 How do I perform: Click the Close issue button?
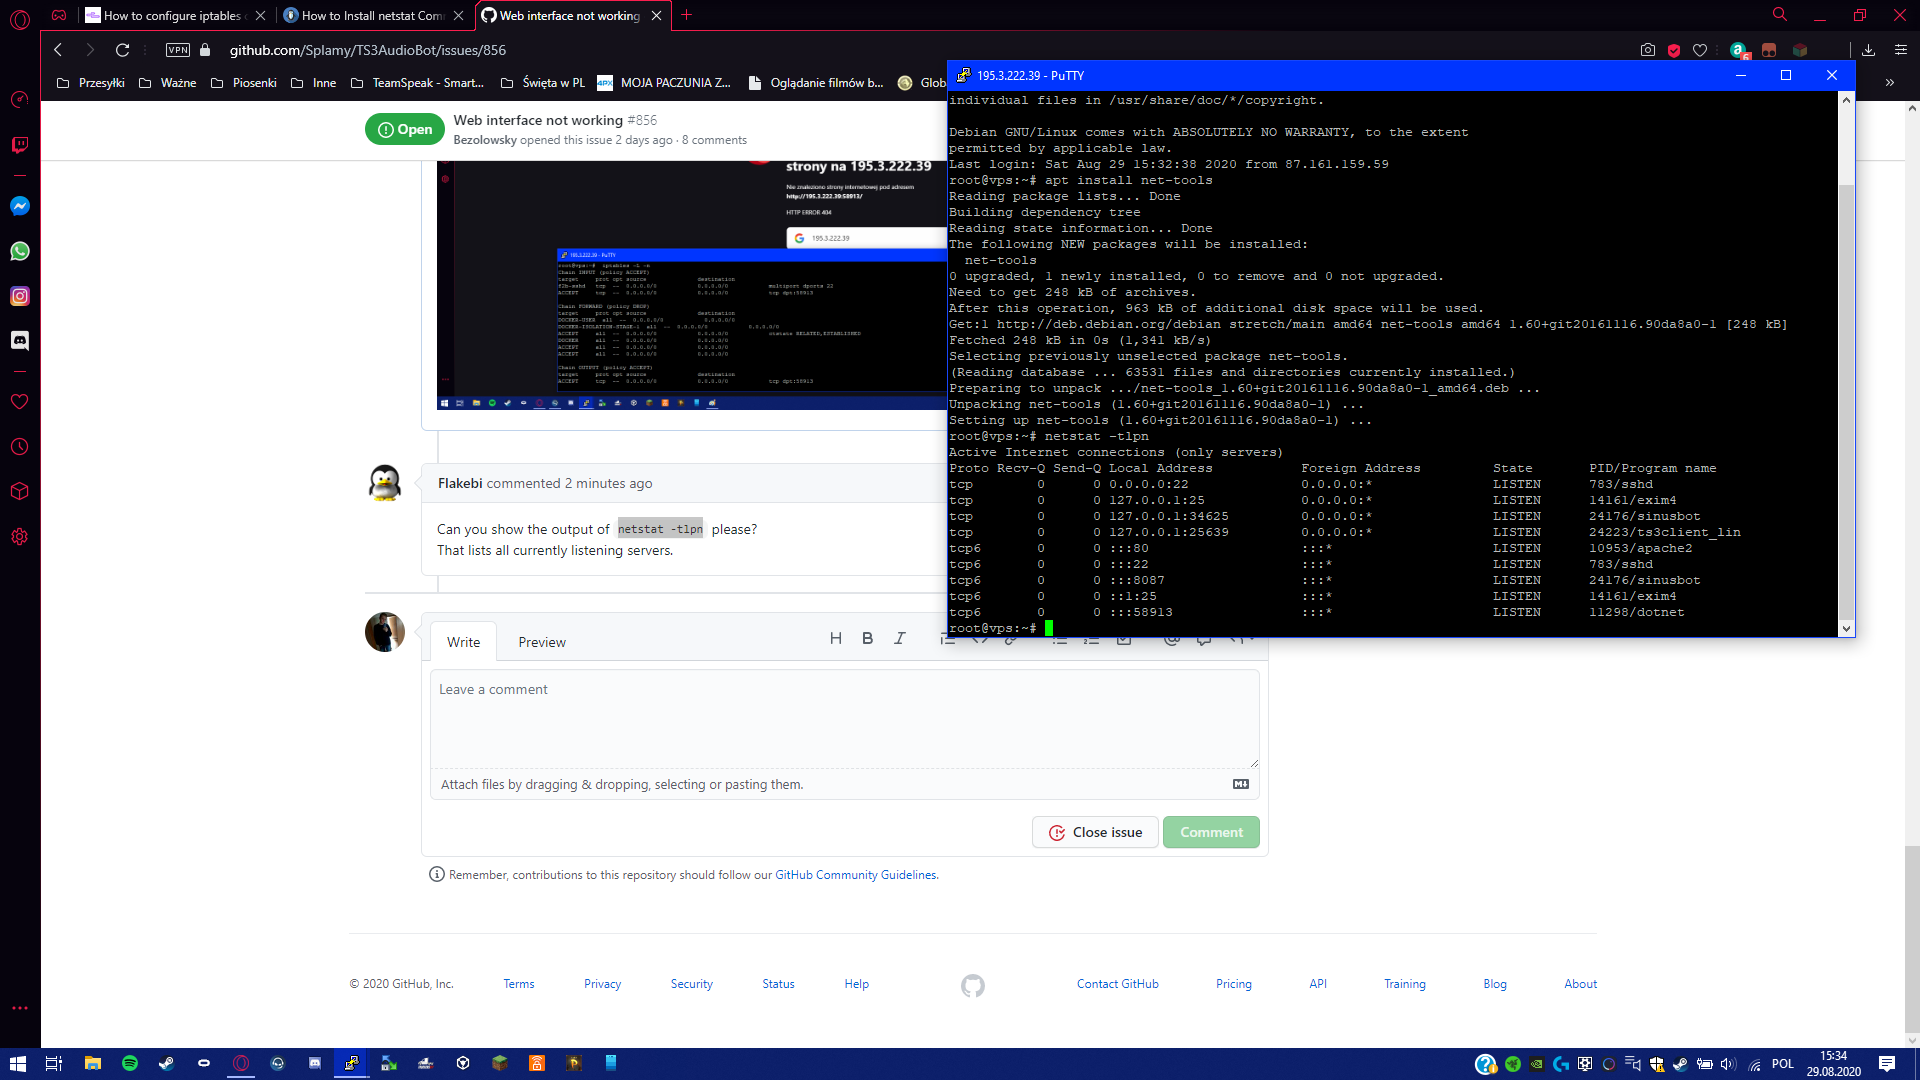tap(1095, 832)
